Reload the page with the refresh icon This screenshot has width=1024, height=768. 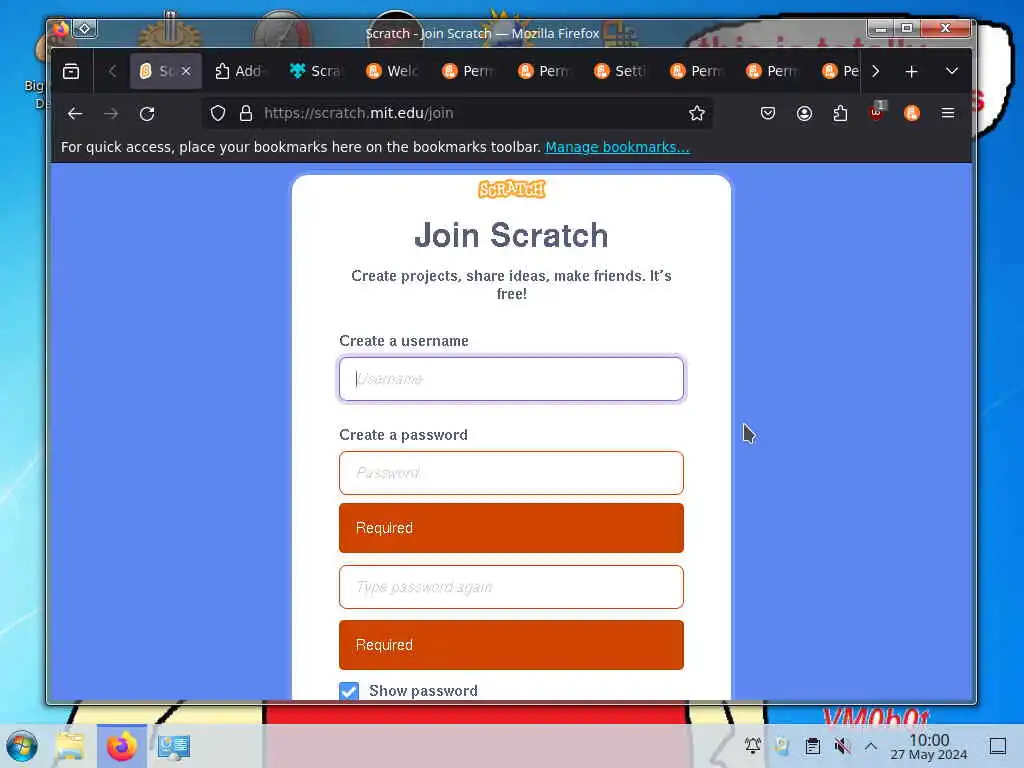click(x=147, y=114)
